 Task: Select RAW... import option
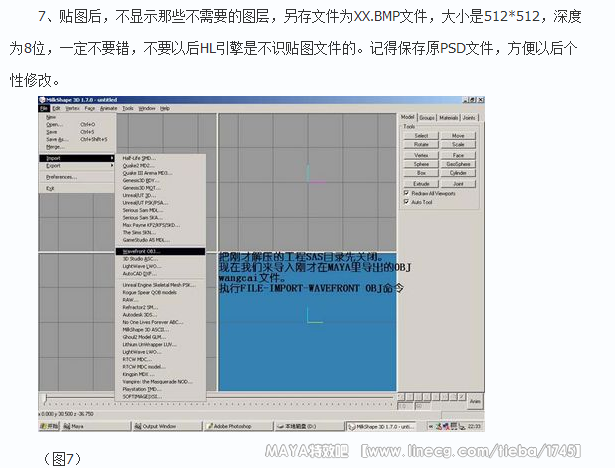[160, 300]
